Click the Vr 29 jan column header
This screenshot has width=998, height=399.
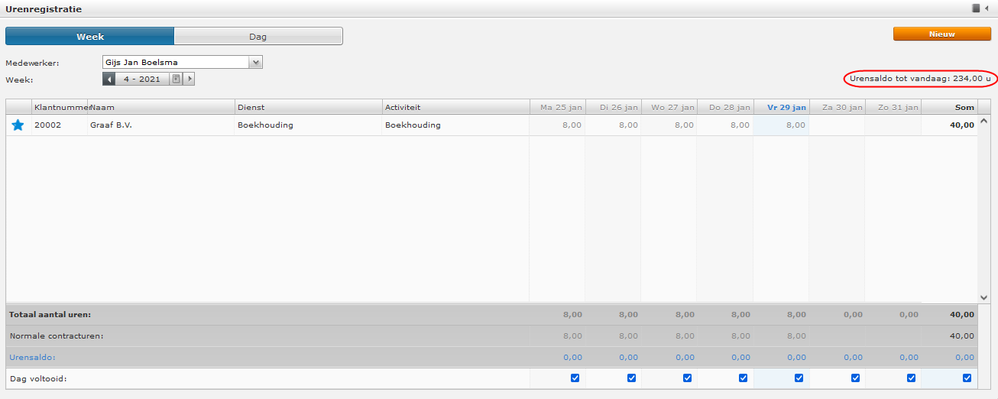click(x=782, y=108)
